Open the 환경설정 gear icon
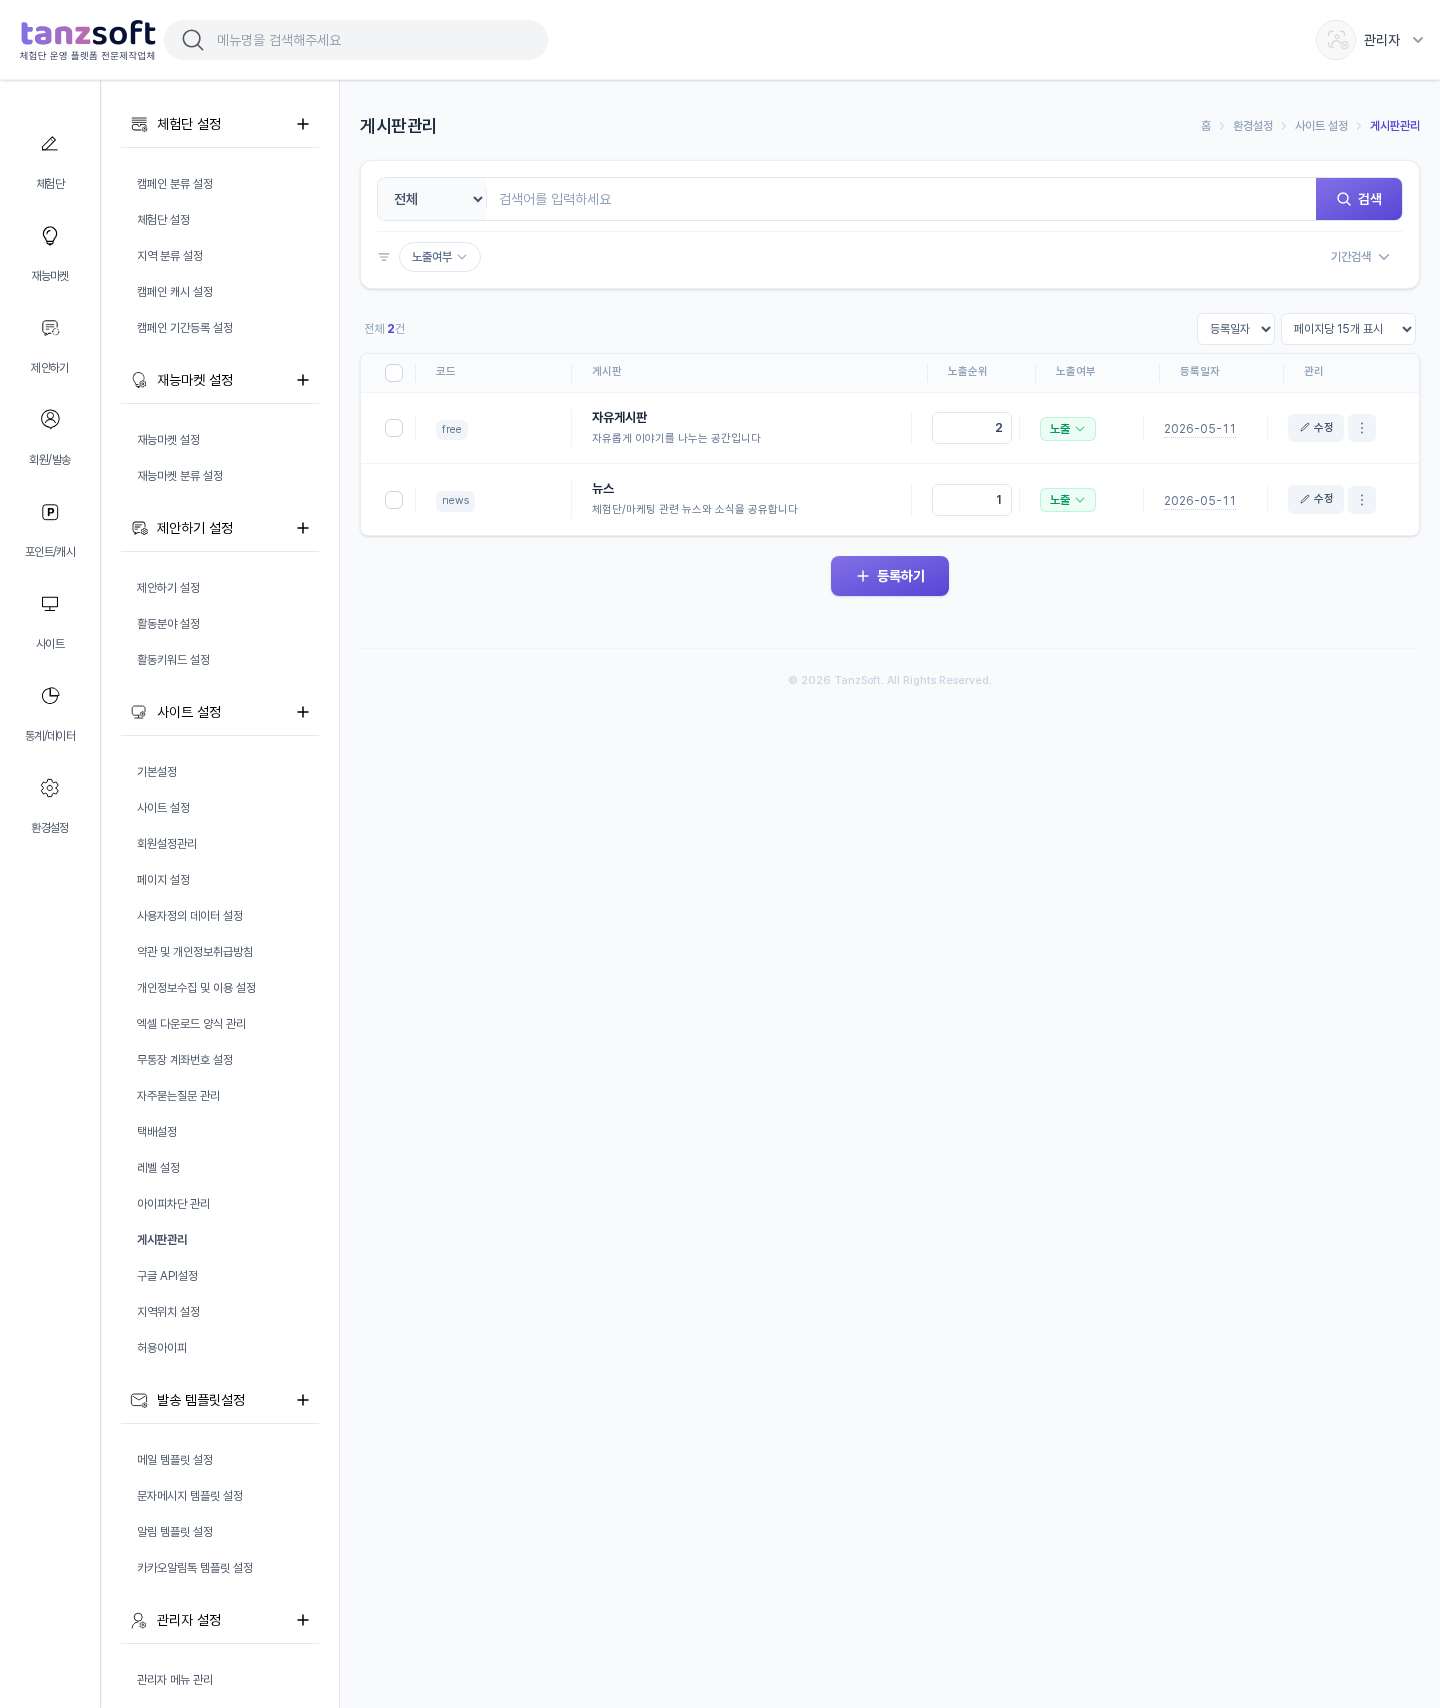The height and width of the screenshot is (1708, 1440). coord(50,788)
